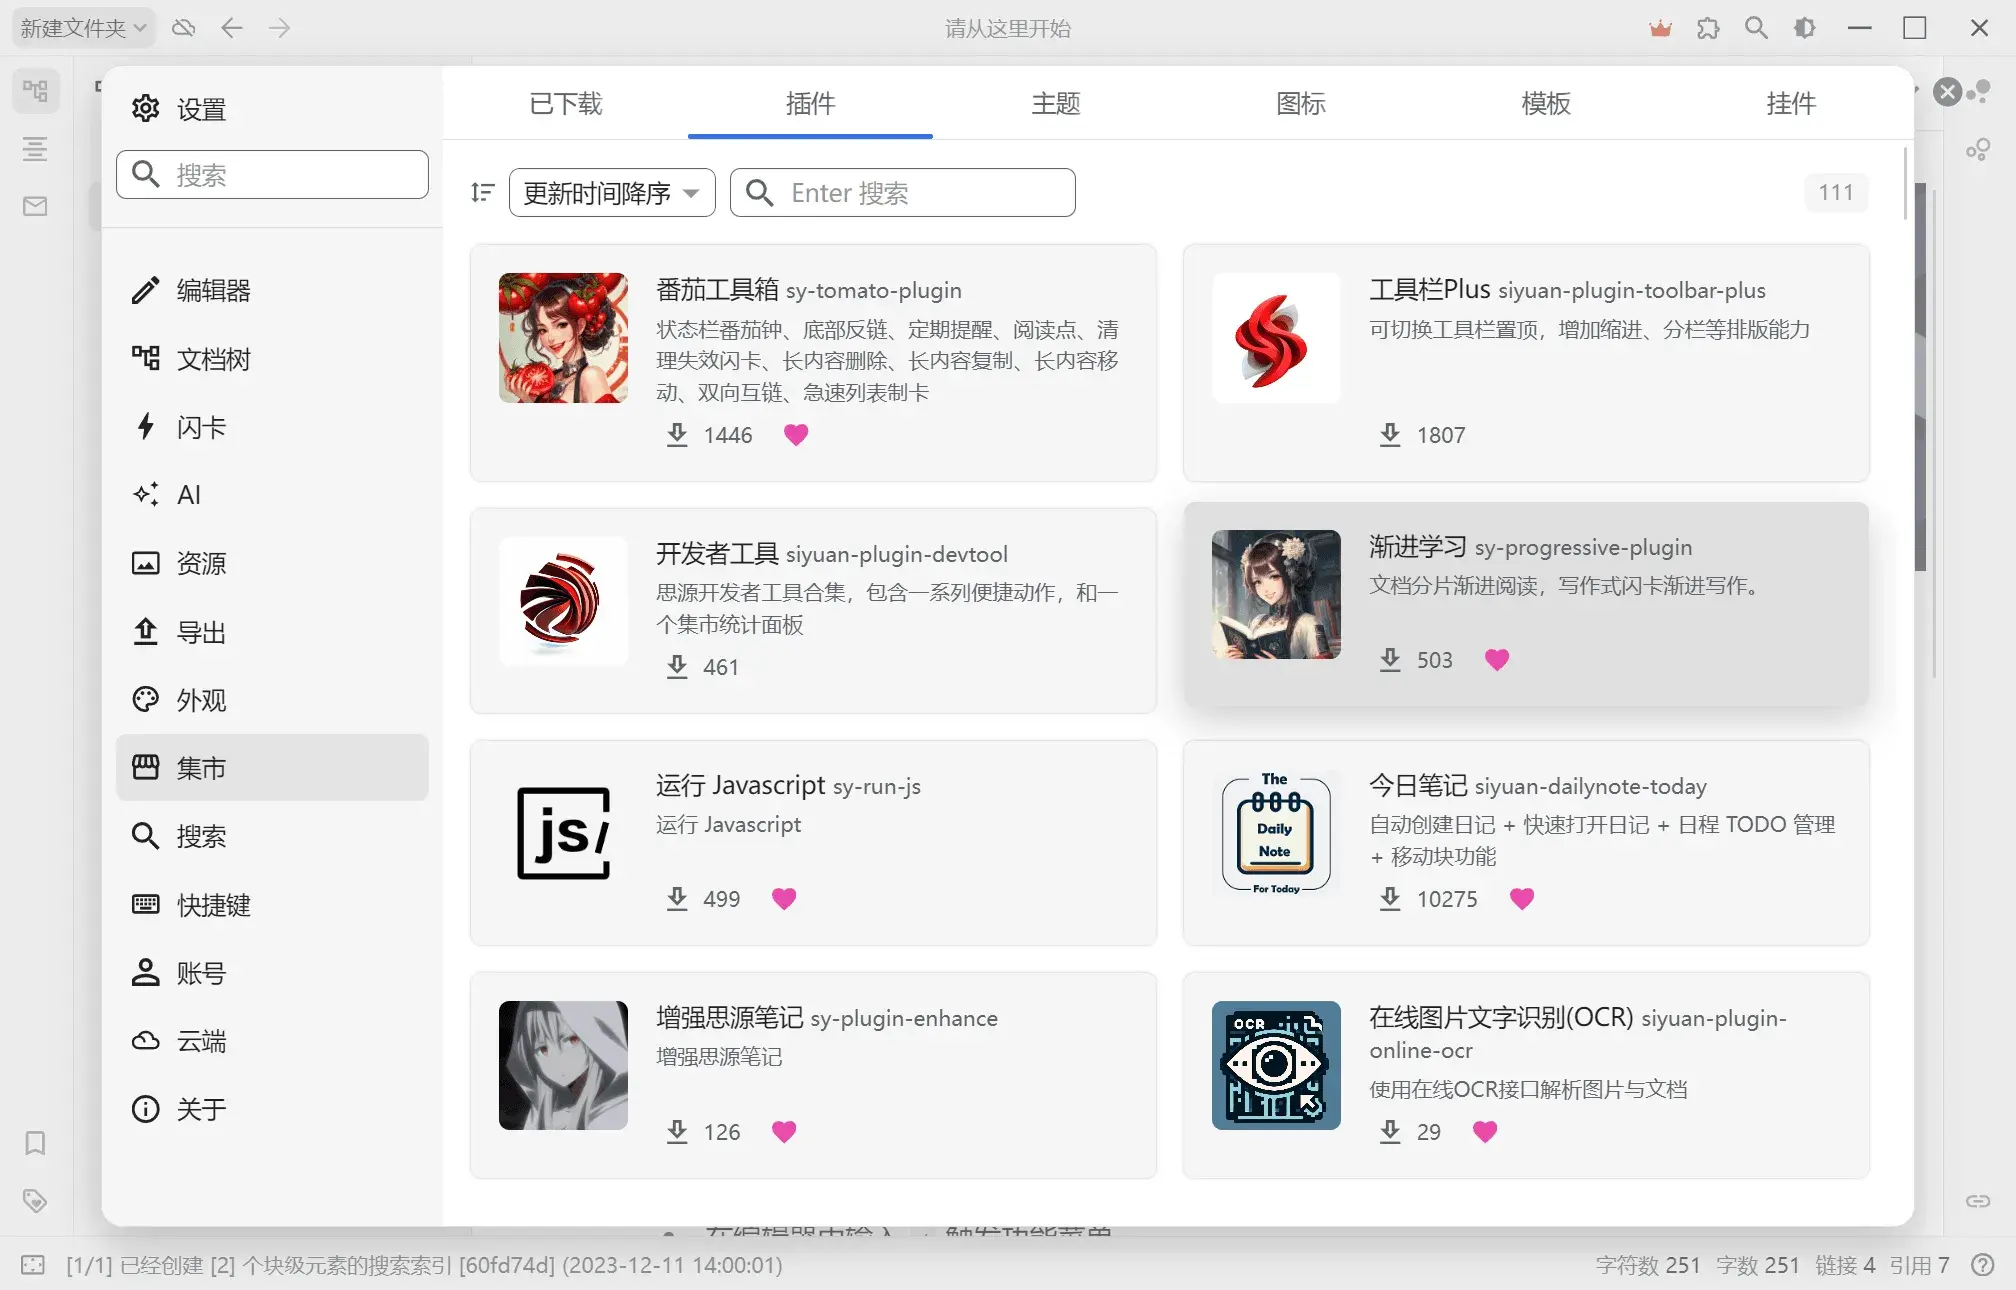Click the settings search field
Viewport: 2016px width, 1290px height.
click(272, 174)
